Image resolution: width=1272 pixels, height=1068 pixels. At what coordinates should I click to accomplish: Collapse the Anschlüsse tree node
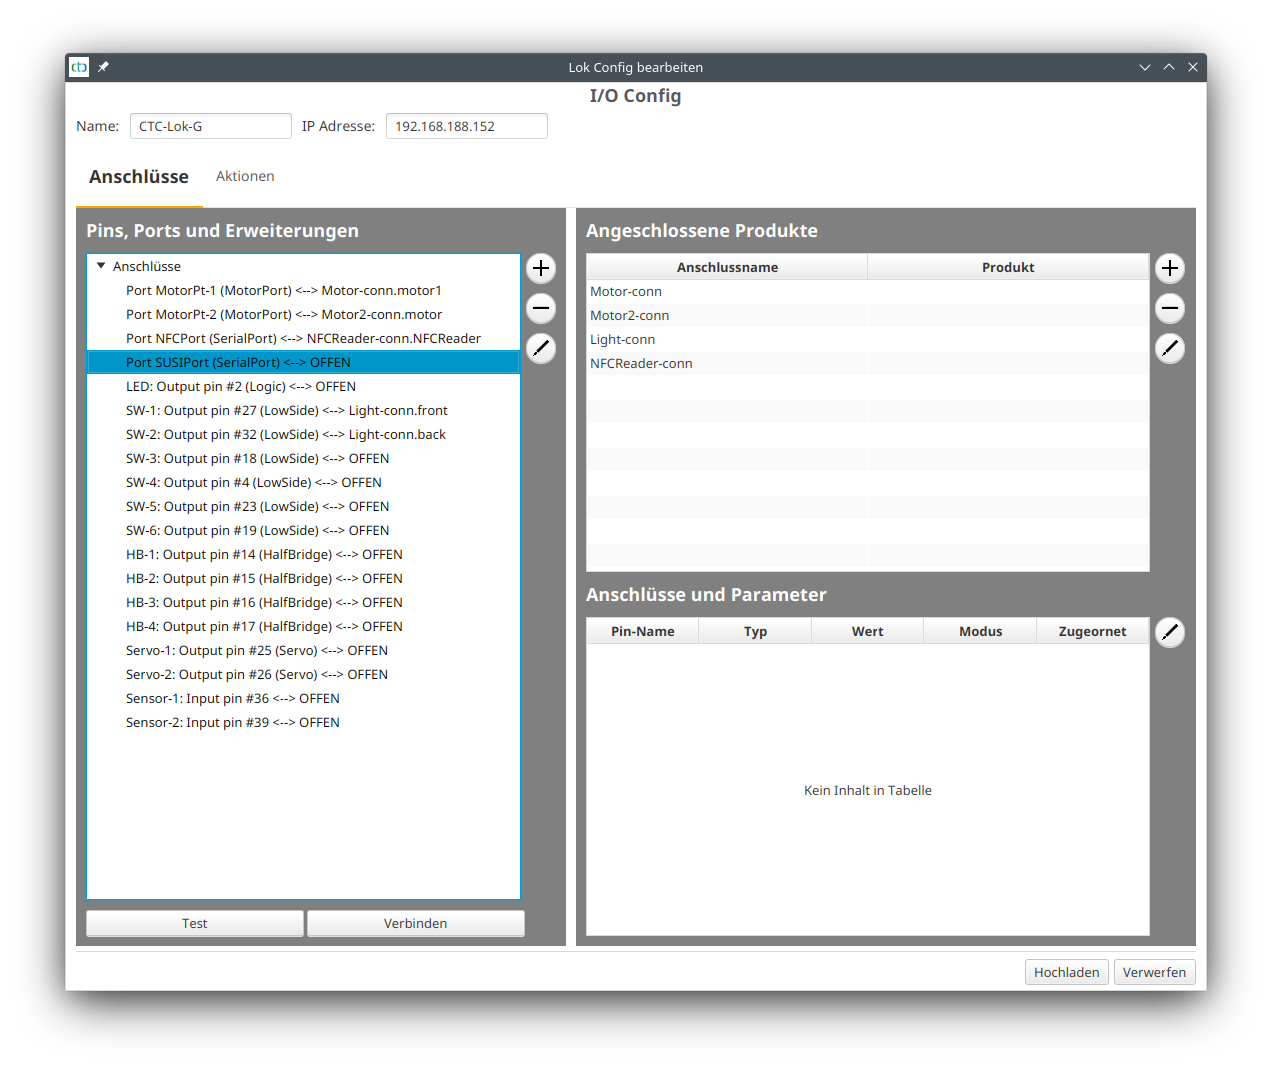point(101,266)
